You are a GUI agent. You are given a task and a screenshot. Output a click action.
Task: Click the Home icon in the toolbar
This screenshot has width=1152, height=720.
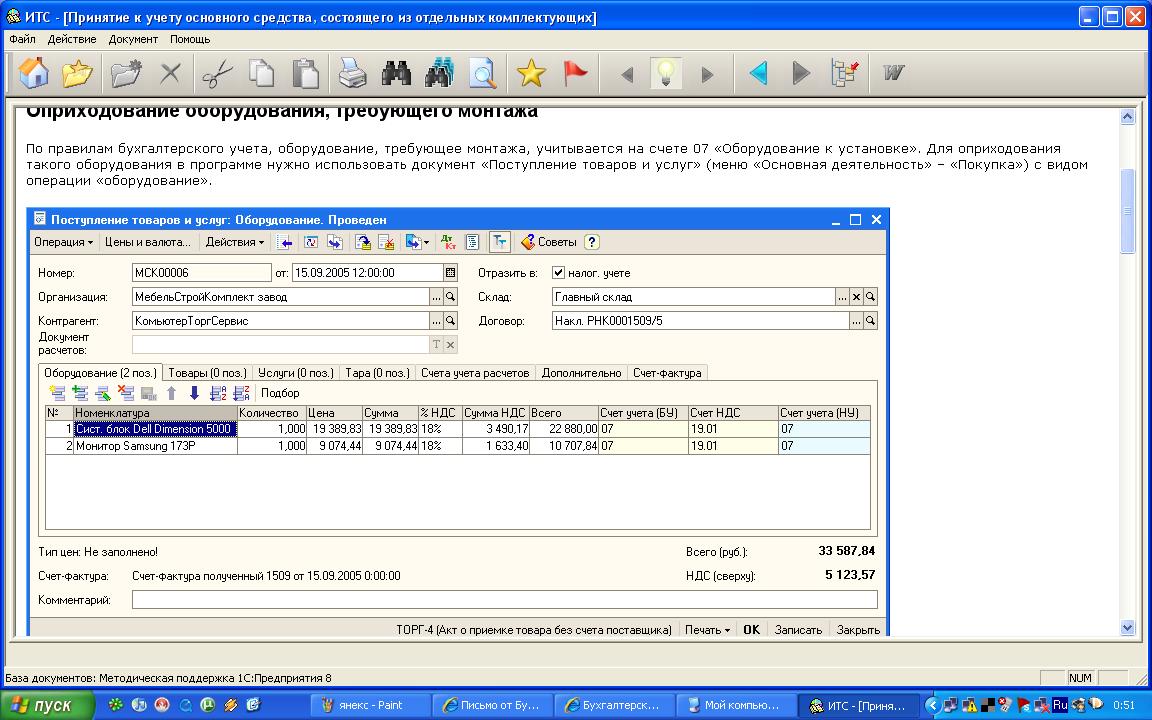point(33,73)
